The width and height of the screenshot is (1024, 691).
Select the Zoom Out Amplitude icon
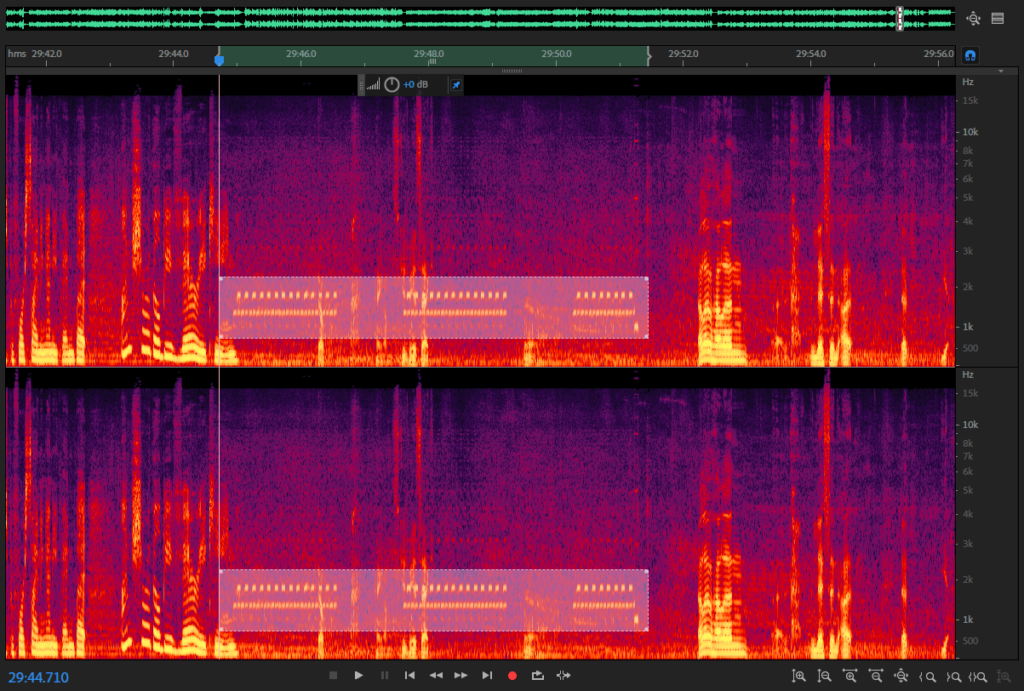coord(824,675)
